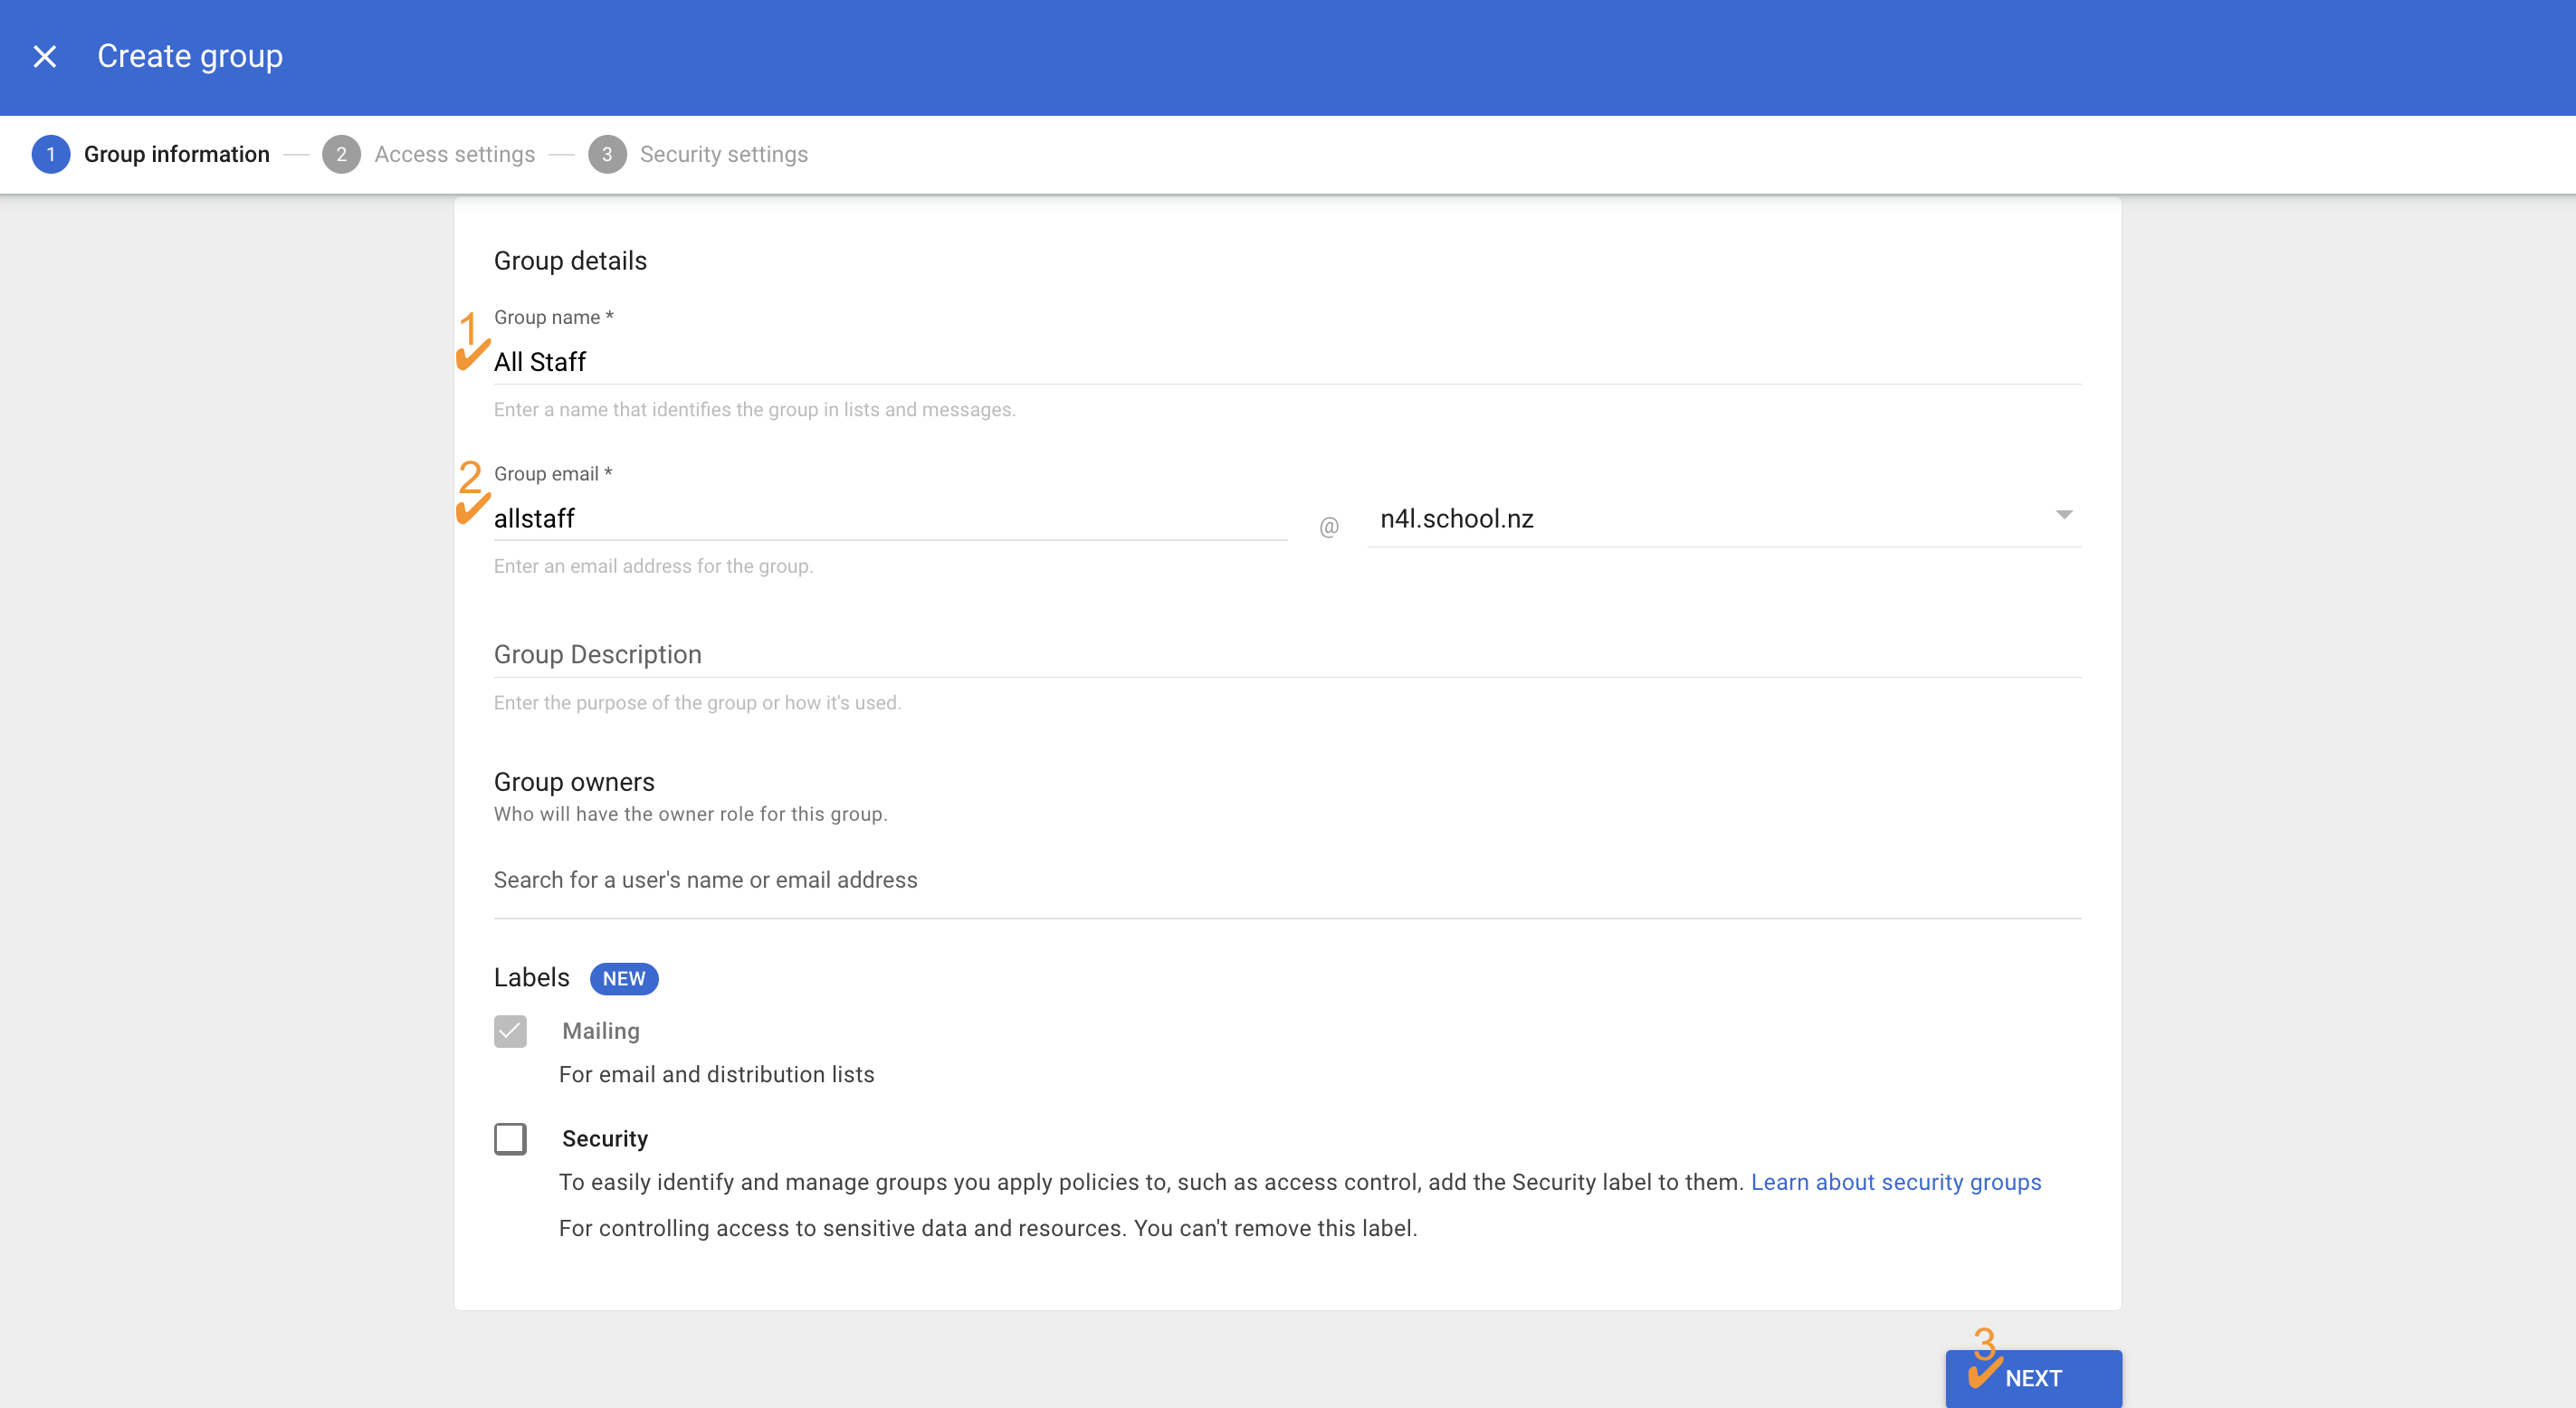
Task: Click the Group information step label
Action: (176, 154)
